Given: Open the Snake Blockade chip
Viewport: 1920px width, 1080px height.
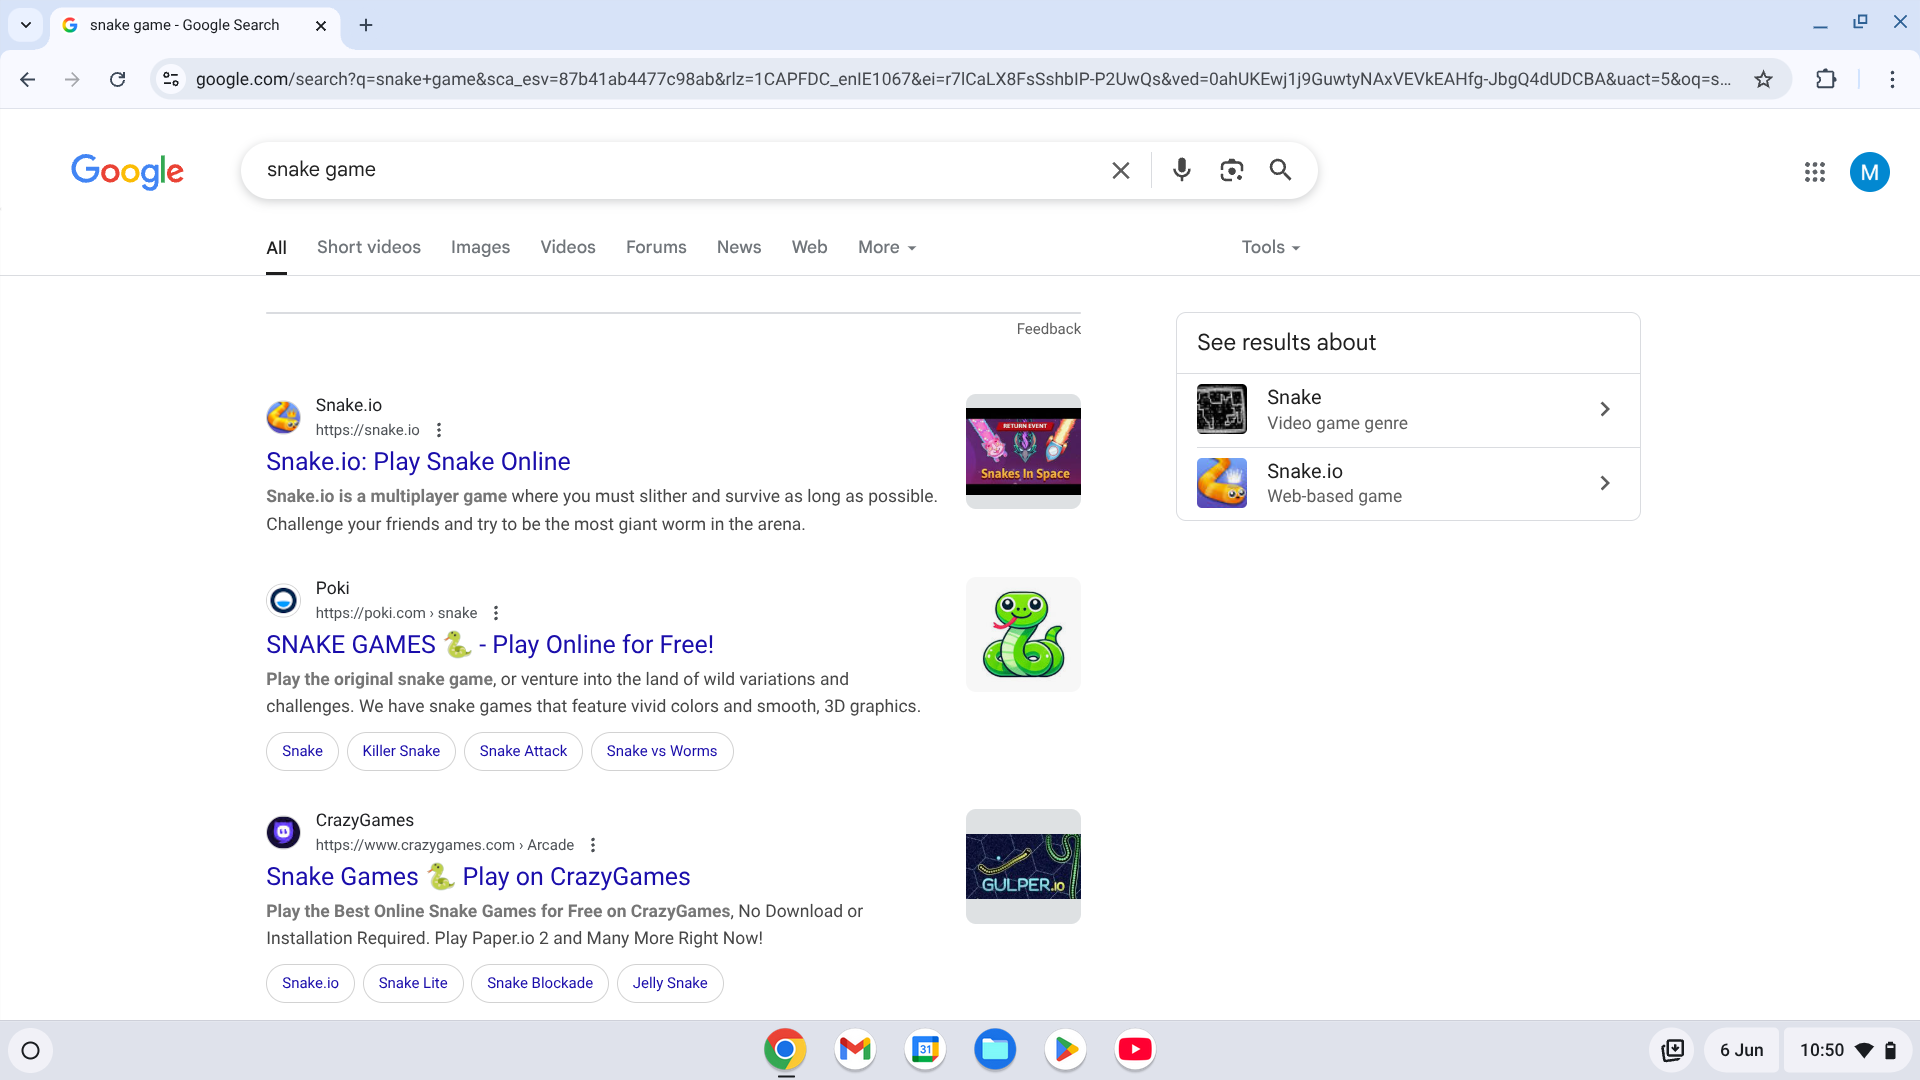Looking at the screenshot, I should click(x=540, y=983).
